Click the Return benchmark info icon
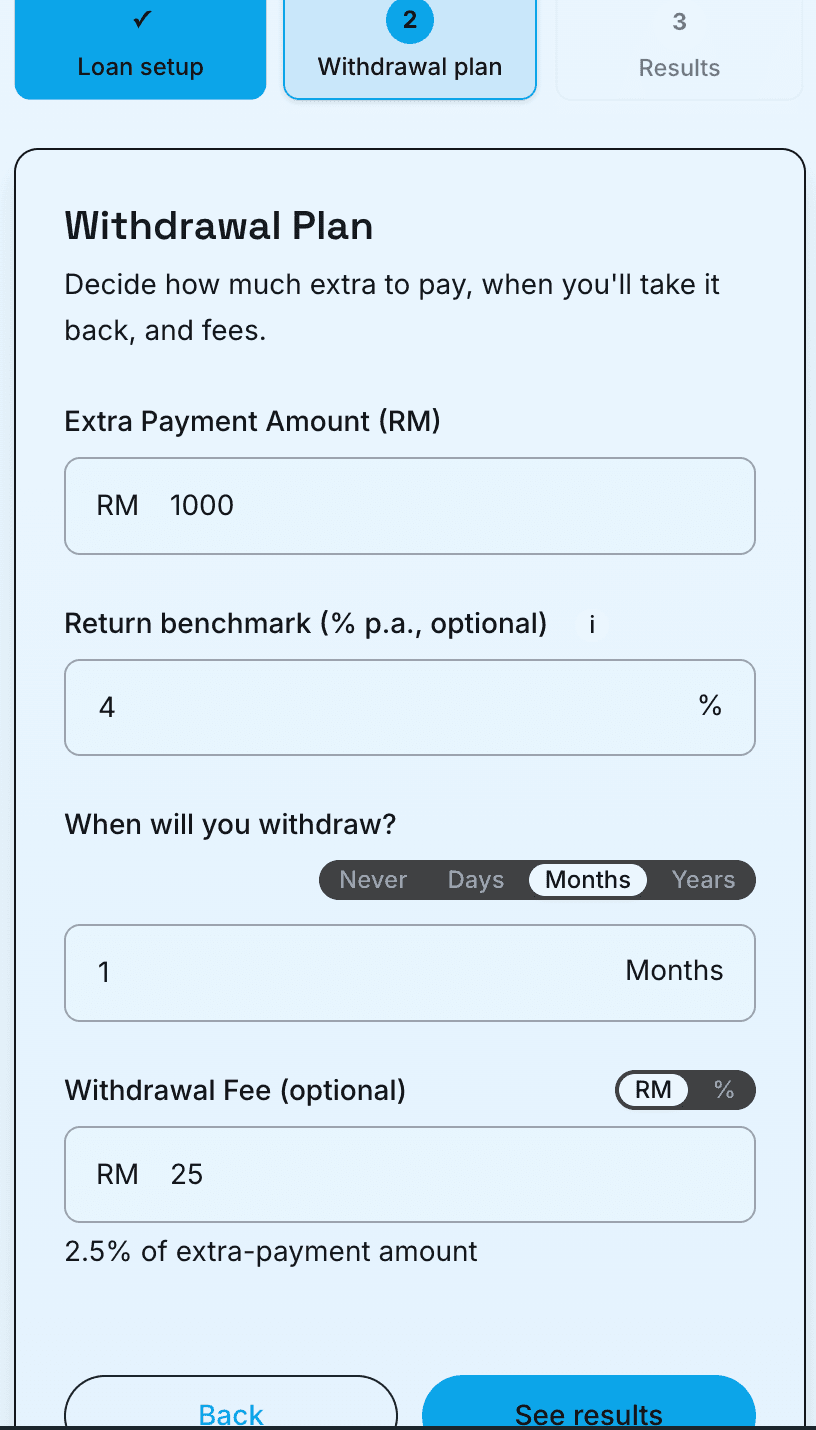 click(592, 625)
